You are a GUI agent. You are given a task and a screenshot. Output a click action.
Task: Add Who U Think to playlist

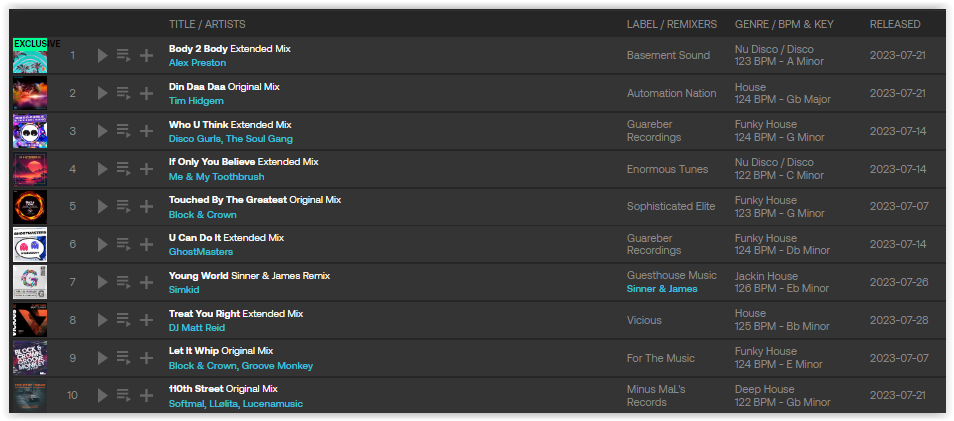[147, 131]
